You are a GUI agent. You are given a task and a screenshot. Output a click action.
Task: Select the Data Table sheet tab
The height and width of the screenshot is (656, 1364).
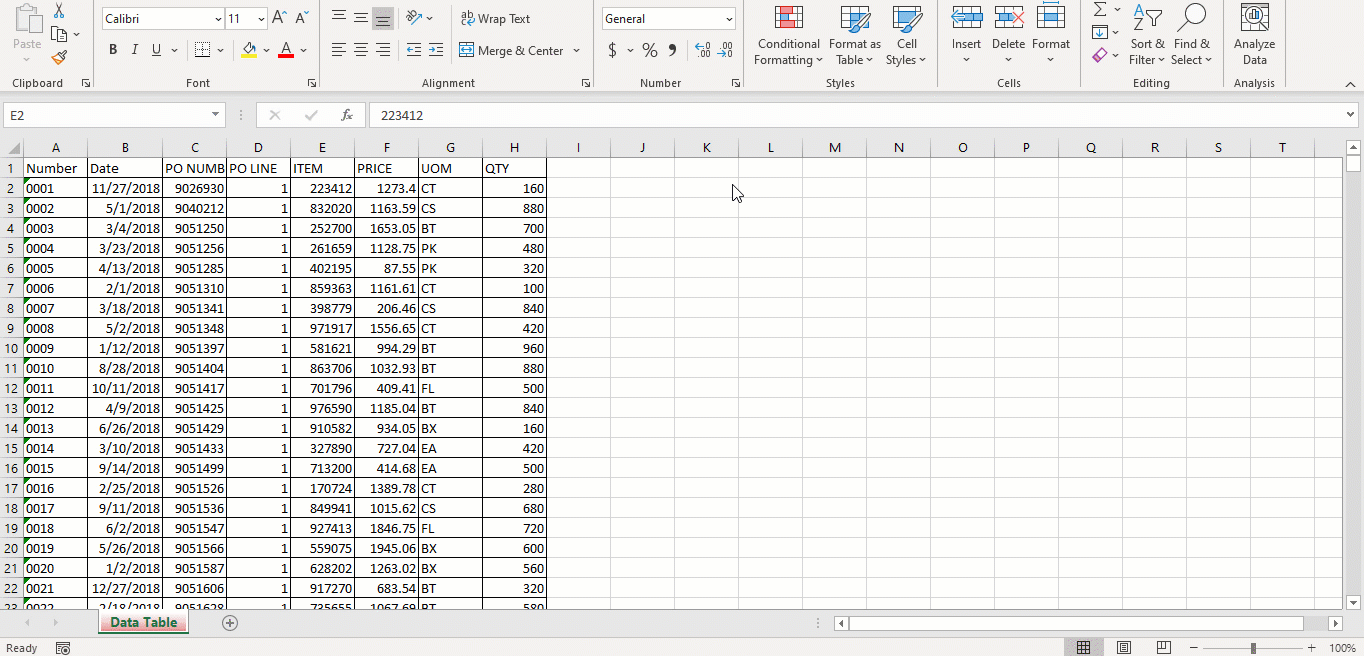[142, 622]
